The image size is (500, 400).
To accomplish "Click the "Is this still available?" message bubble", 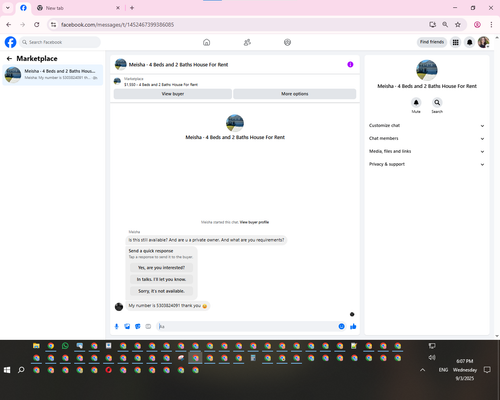I will tap(206, 240).
